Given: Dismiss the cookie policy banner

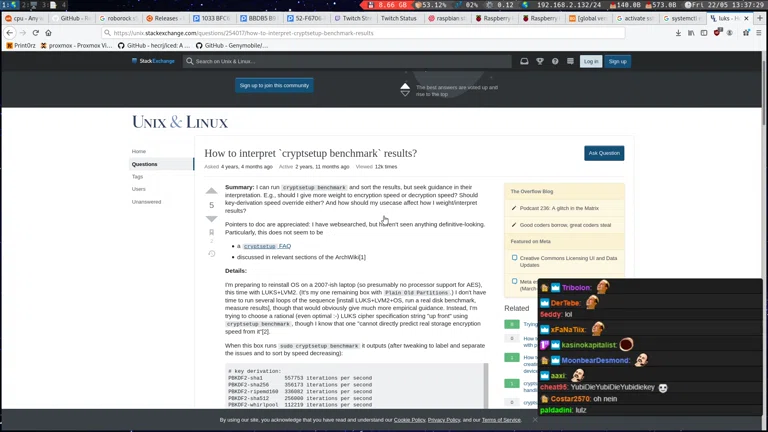Looking at the screenshot, I should pos(535,420).
